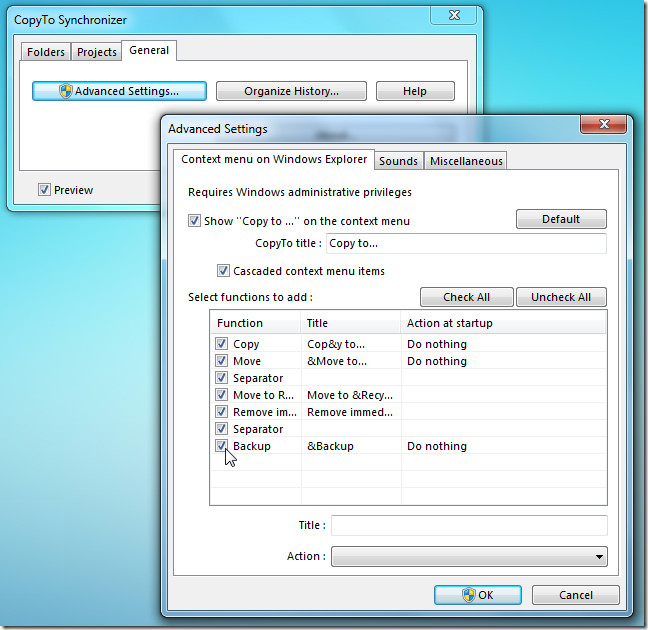Open the Sounds tab
Image resolution: width=648 pixels, height=630 pixels.
398,161
